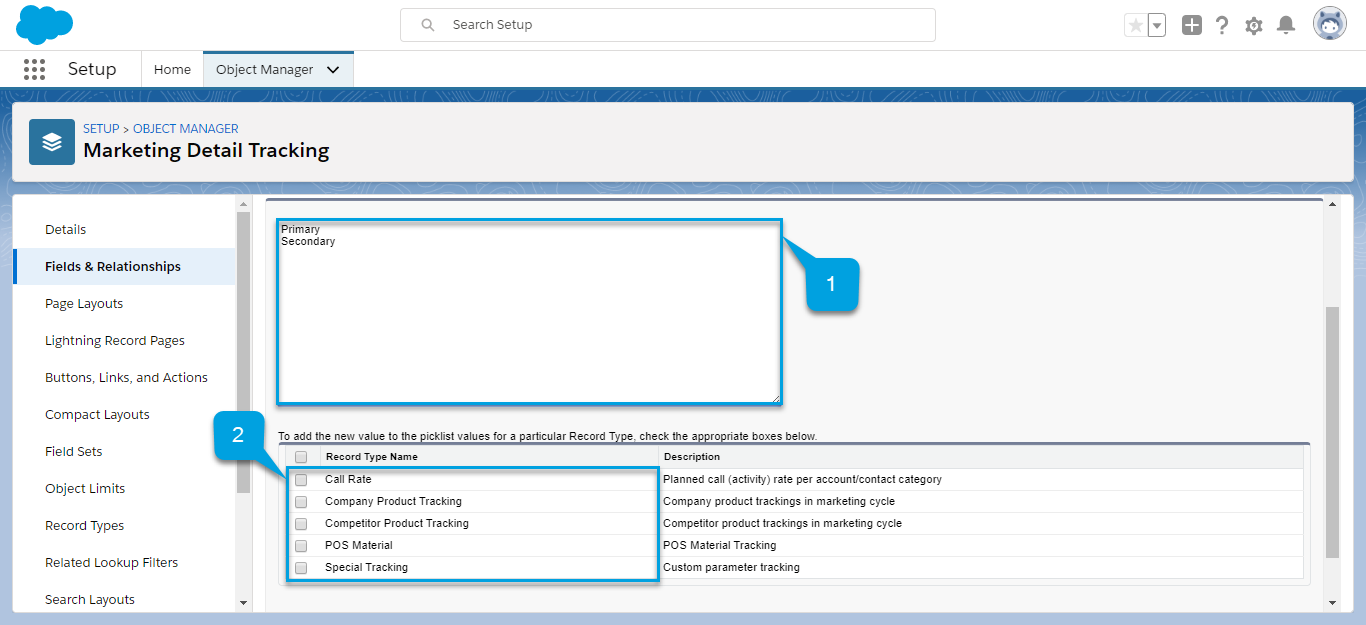Open Page Layouts in the sidebar
Image resolution: width=1366 pixels, height=625 pixels.
tap(84, 304)
